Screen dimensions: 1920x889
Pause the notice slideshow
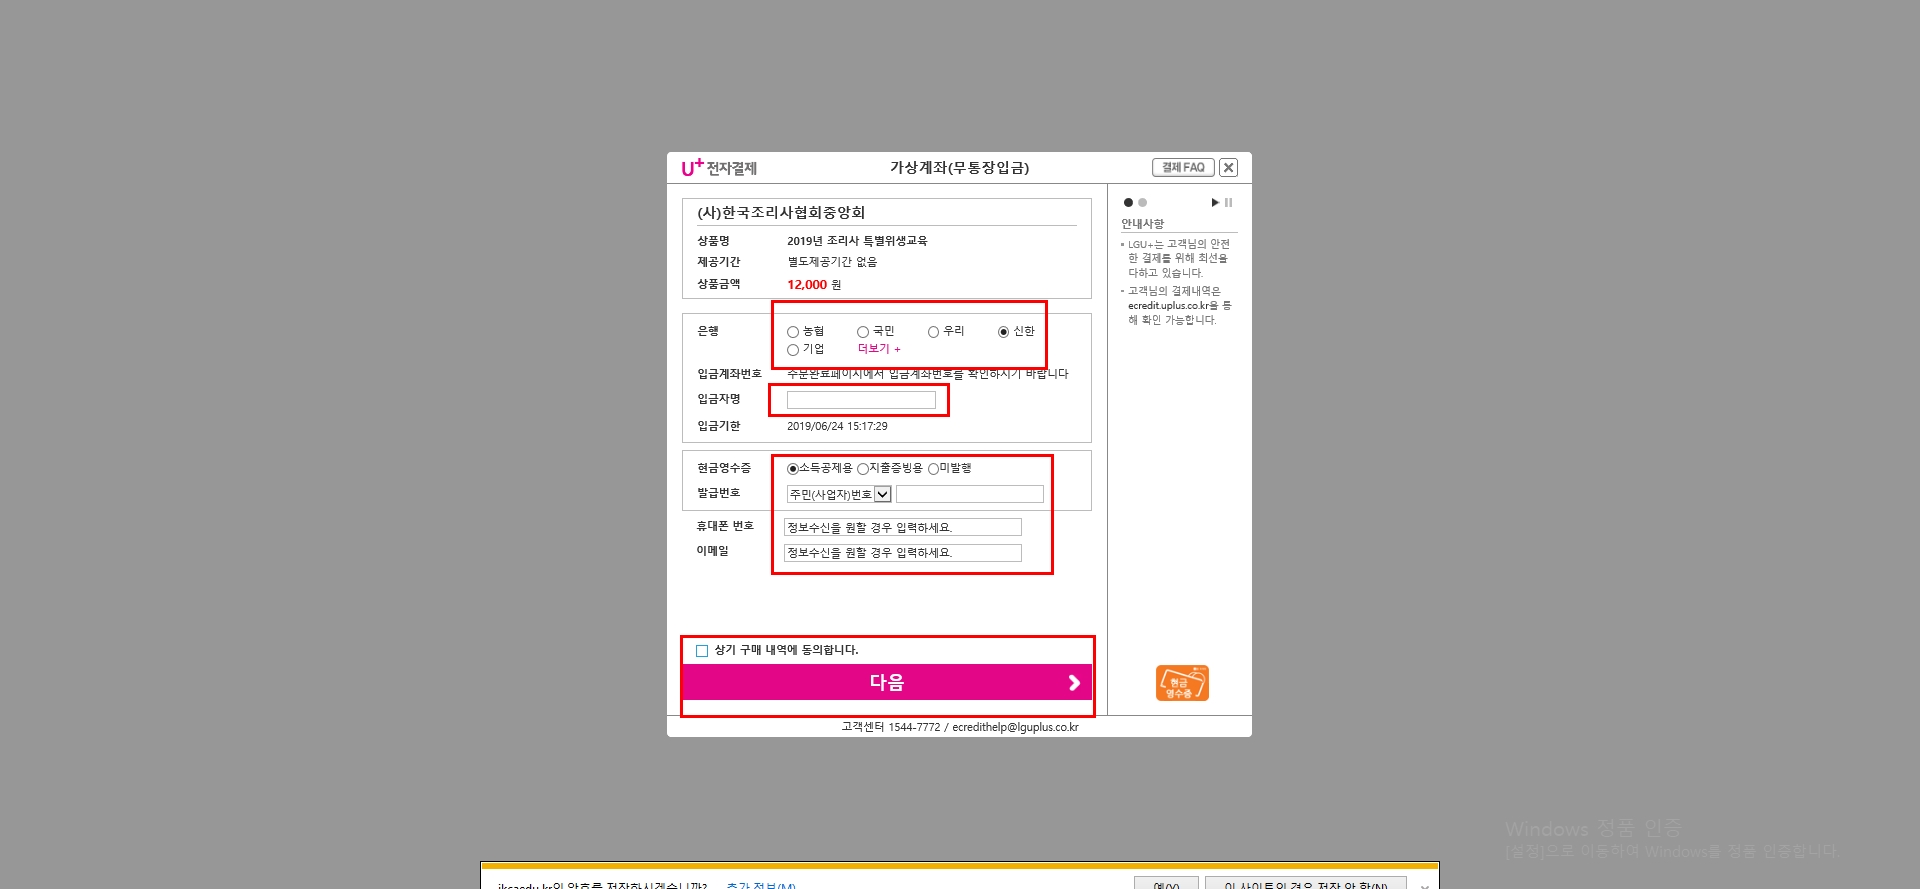point(1229,203)
